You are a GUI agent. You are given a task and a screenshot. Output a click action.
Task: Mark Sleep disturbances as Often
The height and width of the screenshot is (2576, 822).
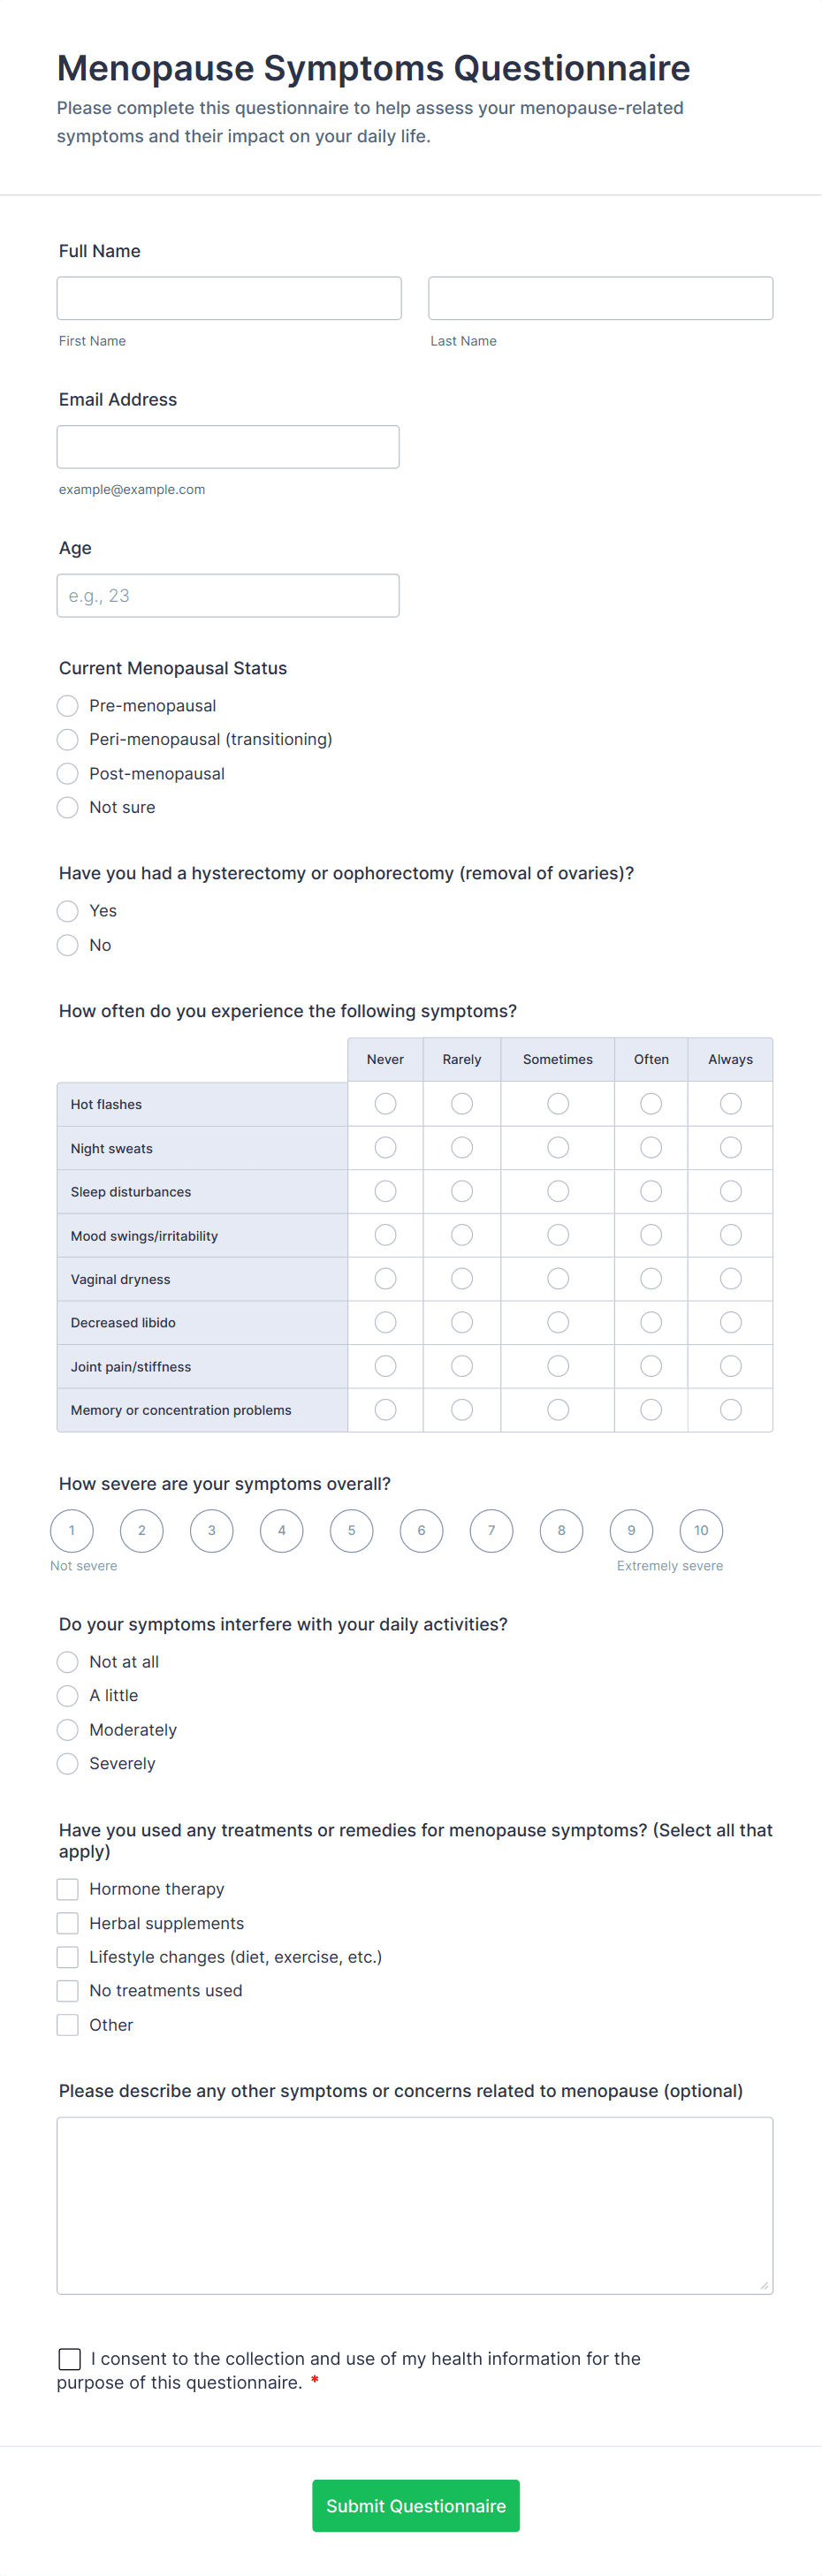pyautogui.click(x=651, y=1192)
